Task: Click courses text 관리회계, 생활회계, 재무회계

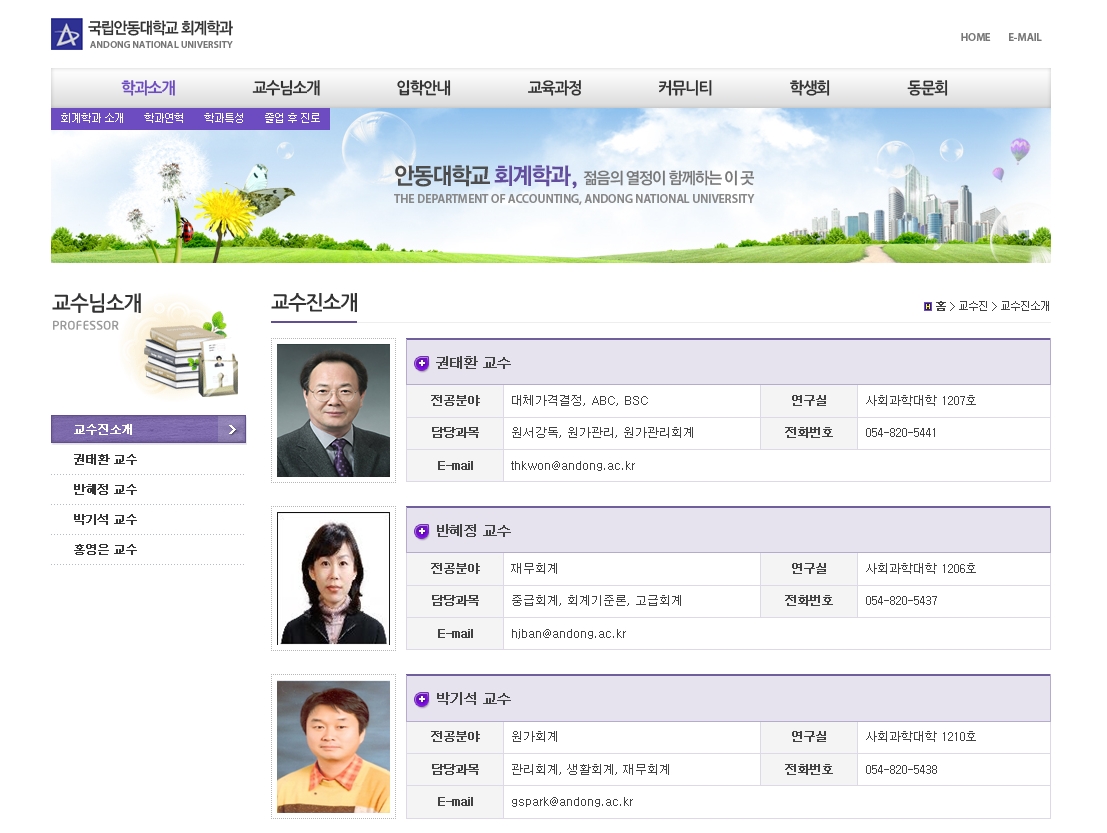Action: 590,769
